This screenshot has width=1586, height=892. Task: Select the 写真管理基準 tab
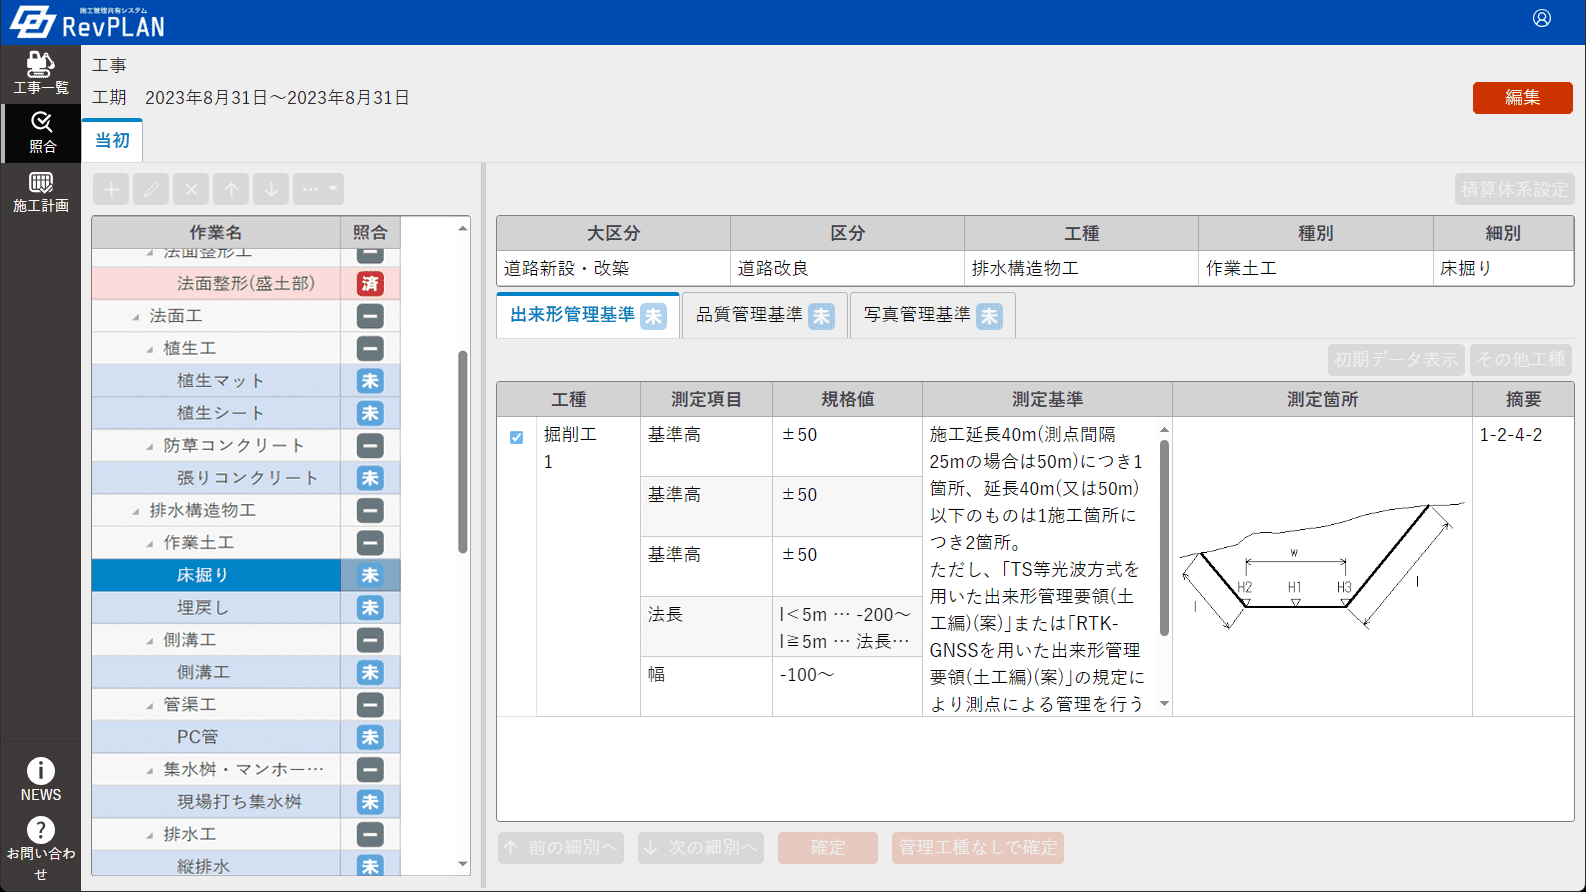tap(933, 315)
